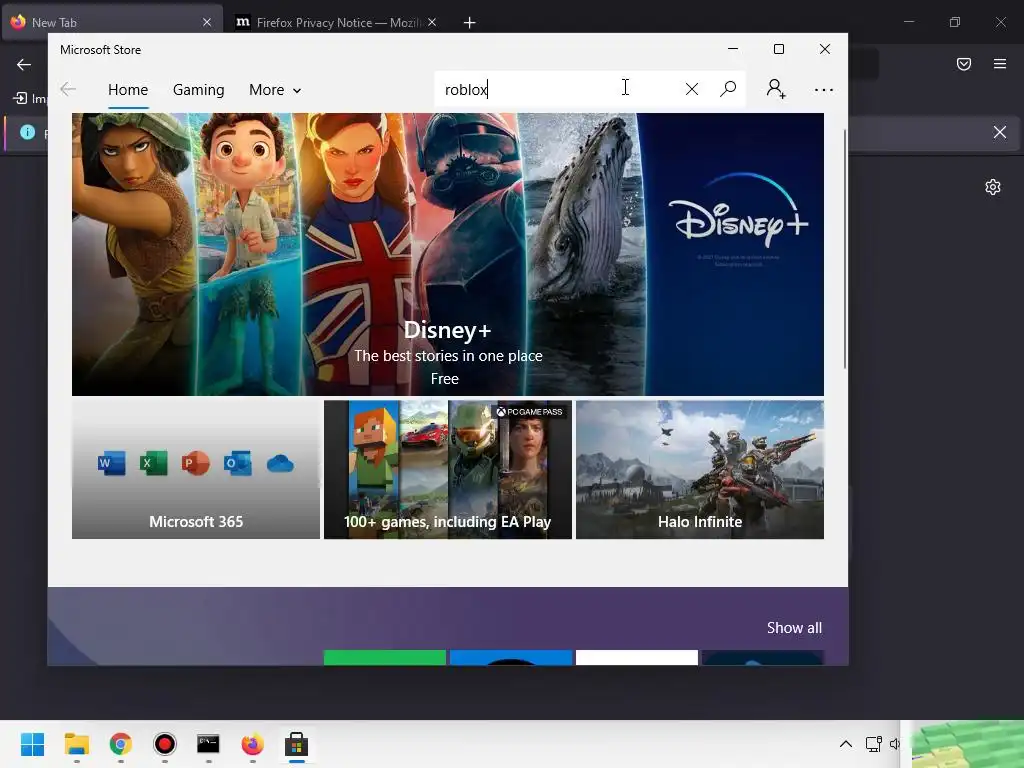Click the Microsoft Store taskbar icon

[296, 744]
